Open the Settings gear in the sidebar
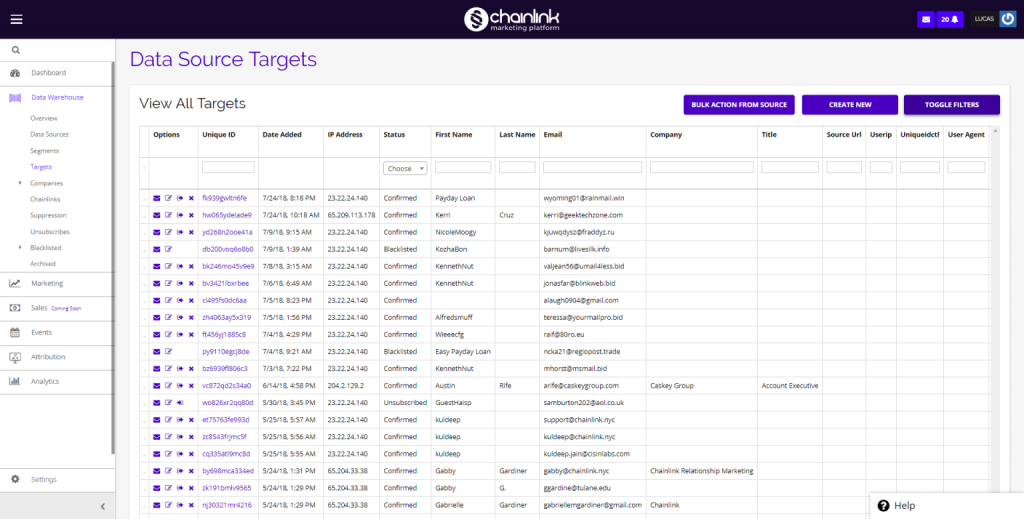 tap(15, 479)
